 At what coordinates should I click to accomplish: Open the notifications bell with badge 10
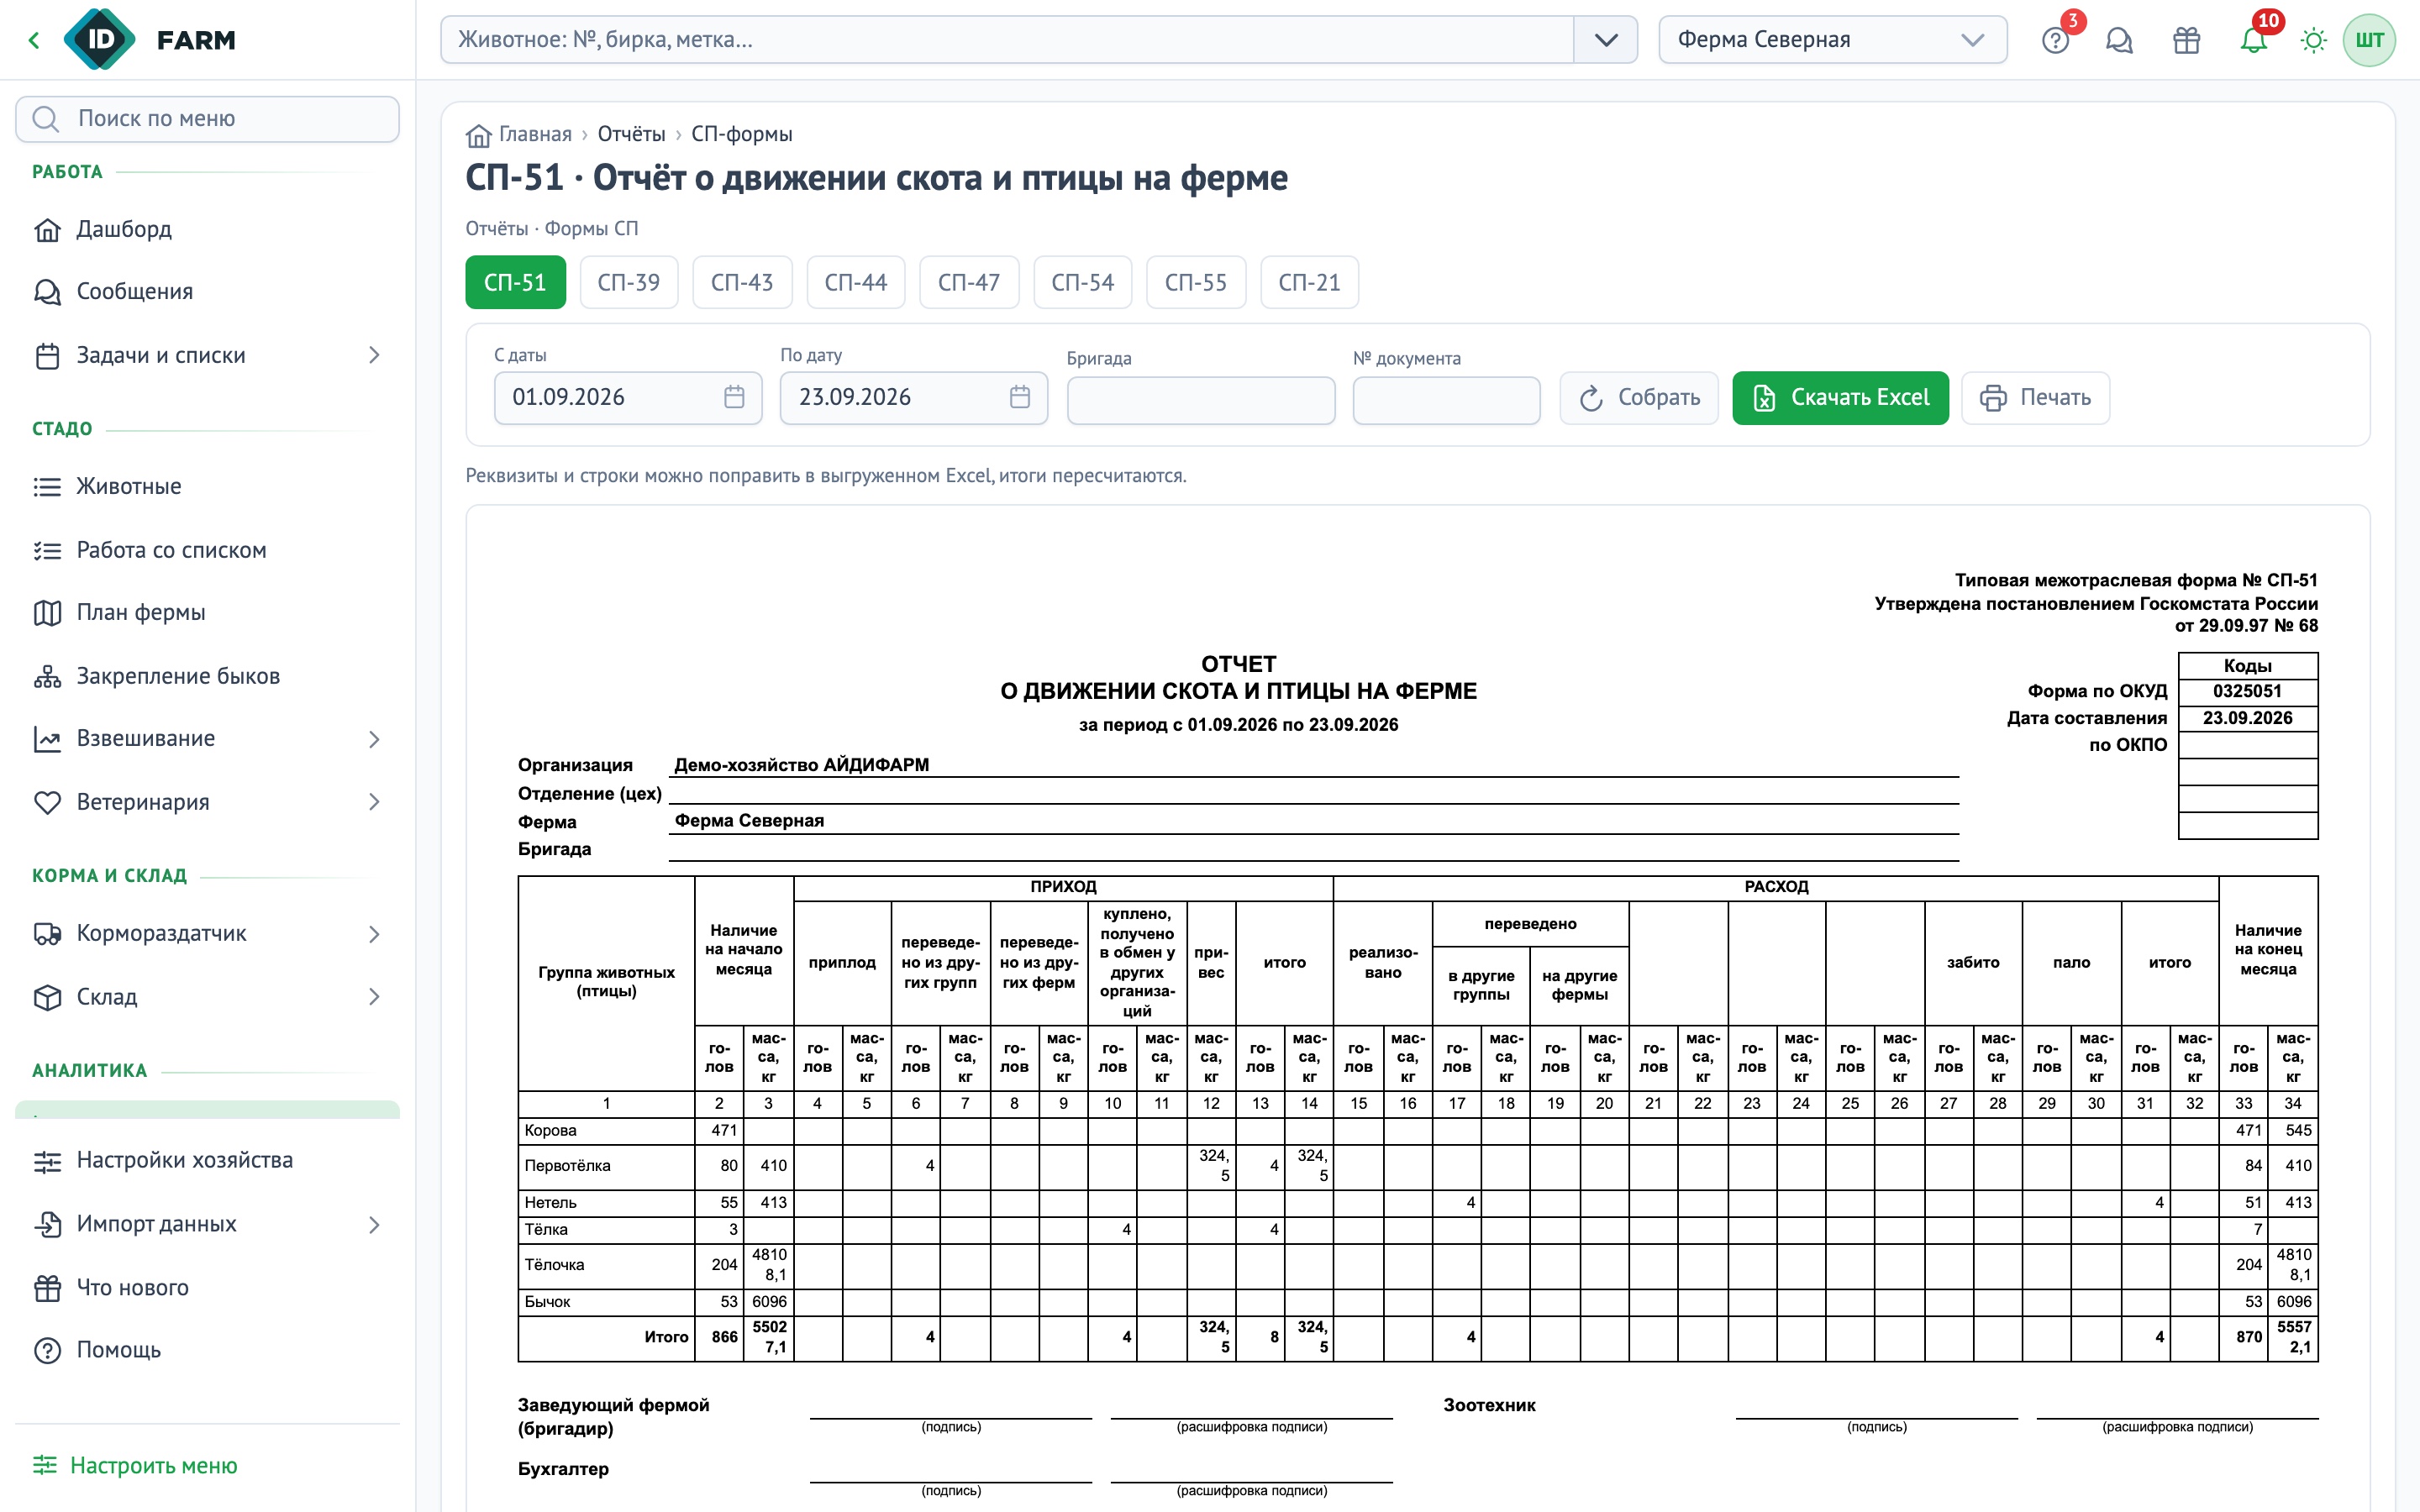pos(2253,40)
